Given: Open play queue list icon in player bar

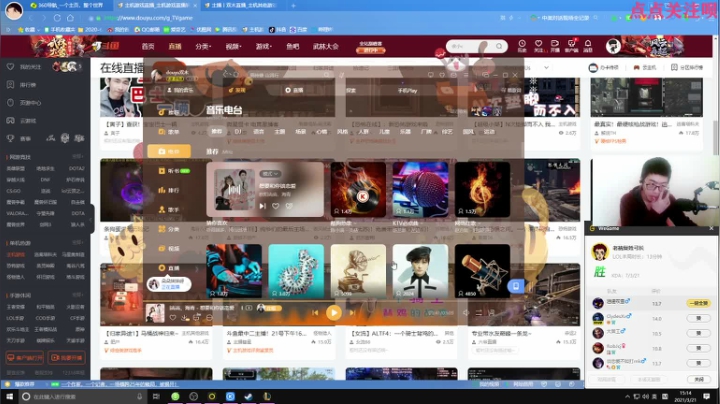Looking at the screenshot, I should [491, 312].
